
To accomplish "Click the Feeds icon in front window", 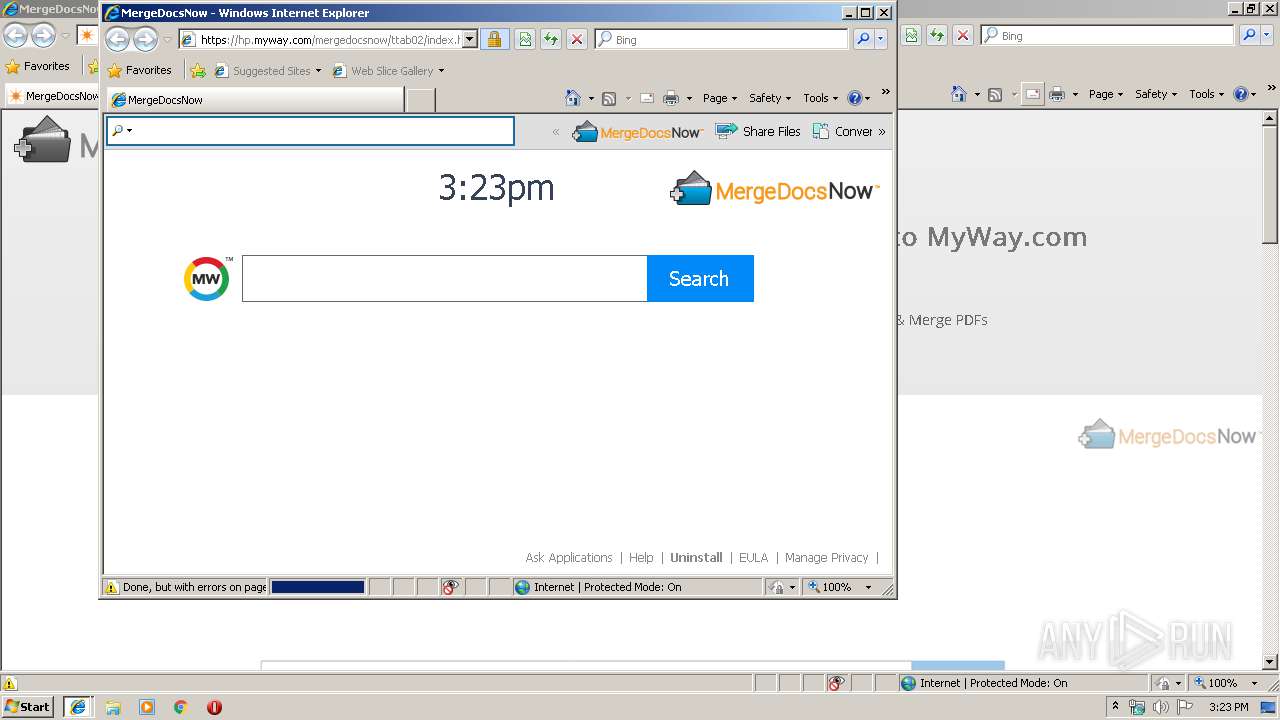I will [x=608, y=98].
